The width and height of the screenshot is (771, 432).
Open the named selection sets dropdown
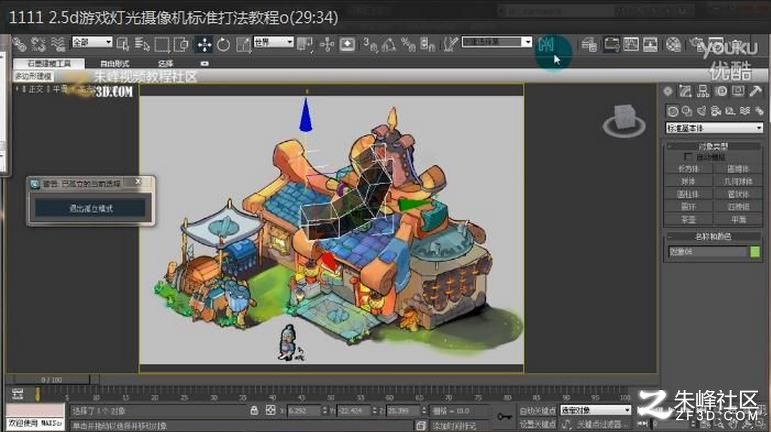(x=497, y=42)
